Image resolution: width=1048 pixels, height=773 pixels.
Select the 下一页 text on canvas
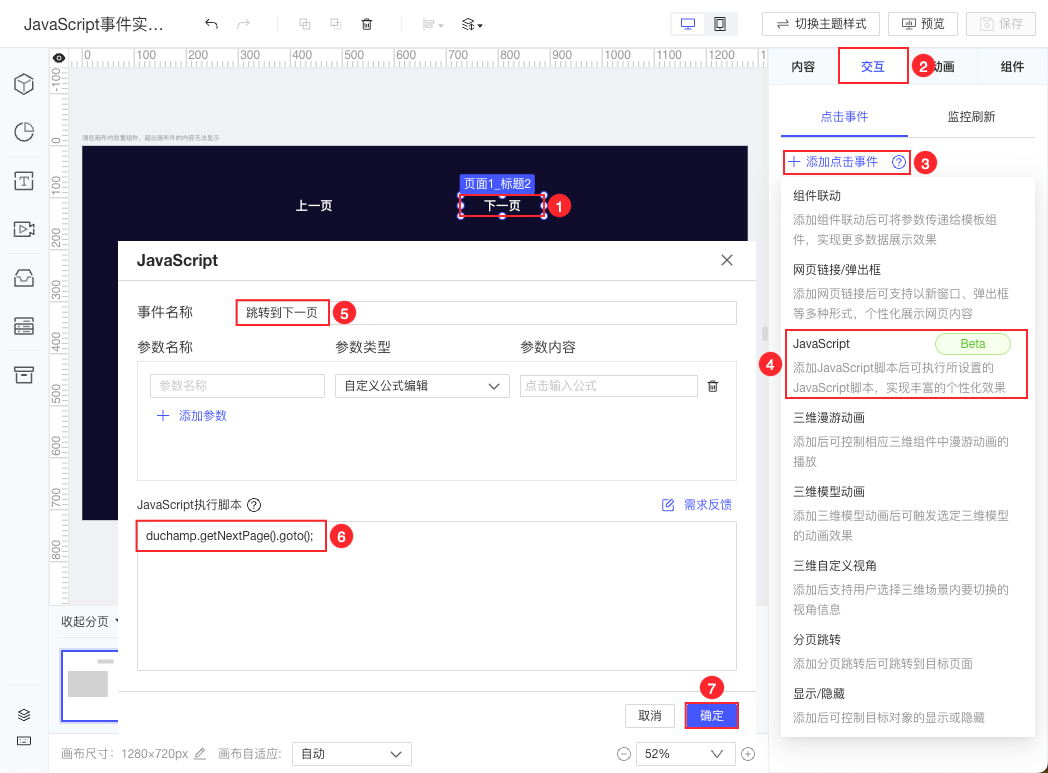tap(502, 206)
